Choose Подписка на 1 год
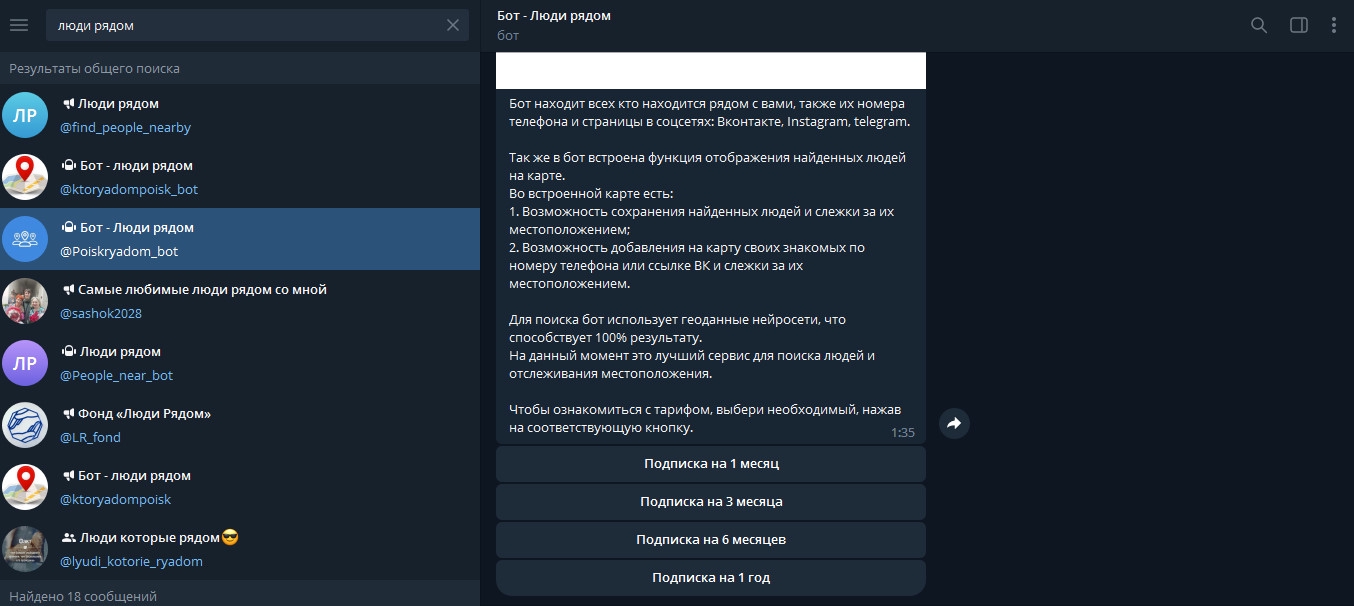 click(x=711, y=578)
